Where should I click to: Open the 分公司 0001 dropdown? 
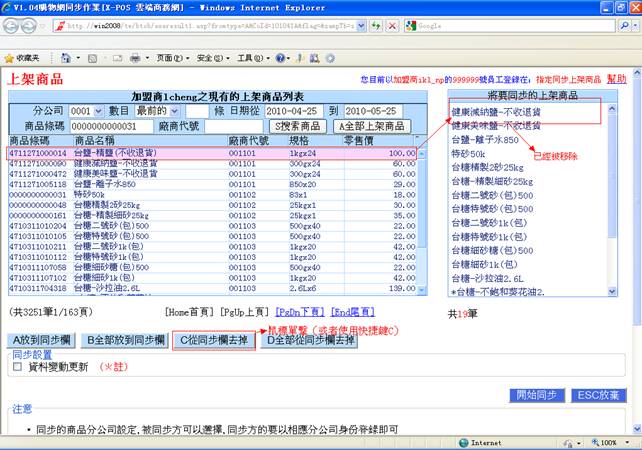[x=87, y=110]
